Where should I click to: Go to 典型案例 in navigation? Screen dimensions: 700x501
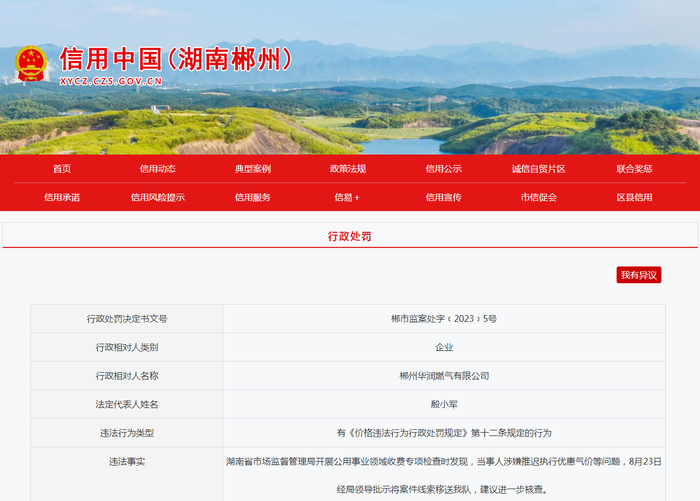point(253,169)
